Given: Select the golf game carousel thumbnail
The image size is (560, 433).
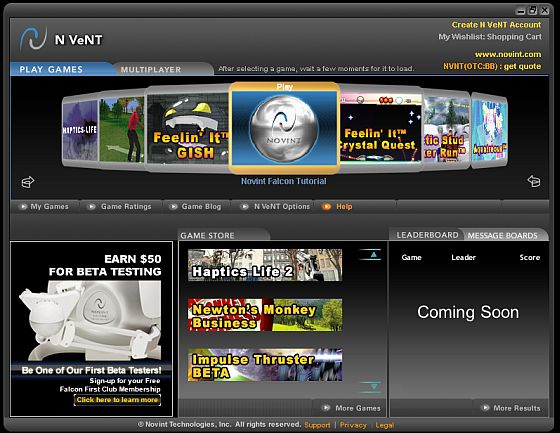Looking at the screenshot, I should point(122,129).
